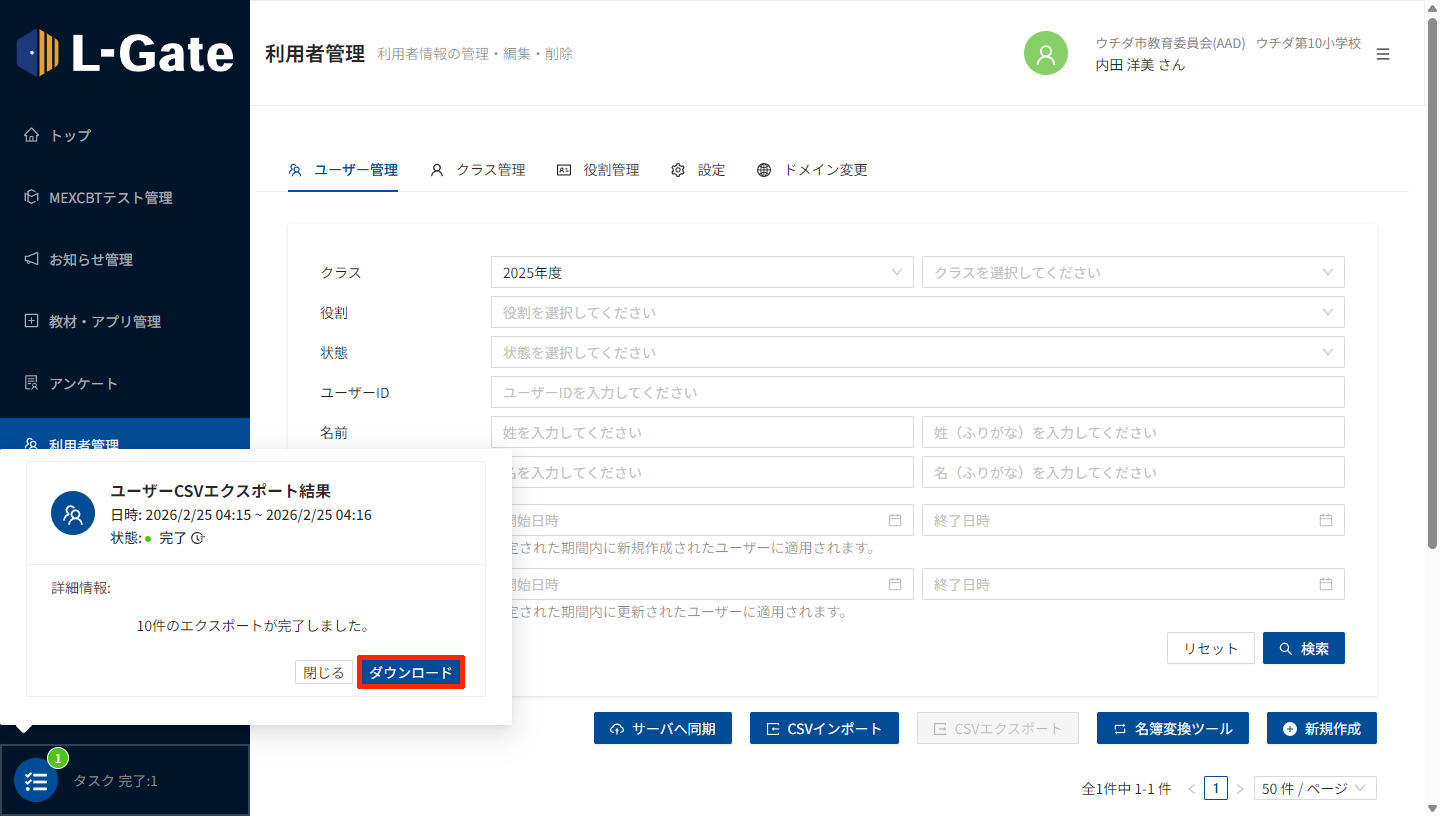Screen dimensions: 1440x816
Task: Click the clock icon next to 完了 status
Action: 198,538
